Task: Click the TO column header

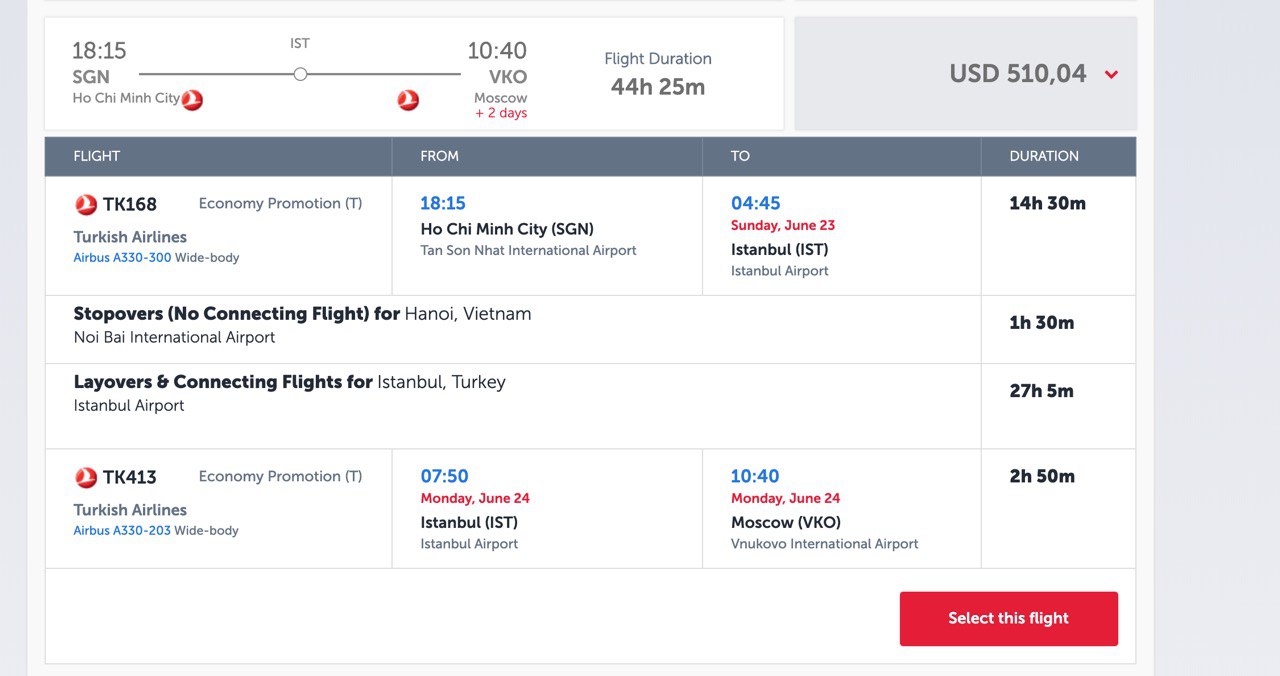Action: pyautogui.click(x=740, y=156)
